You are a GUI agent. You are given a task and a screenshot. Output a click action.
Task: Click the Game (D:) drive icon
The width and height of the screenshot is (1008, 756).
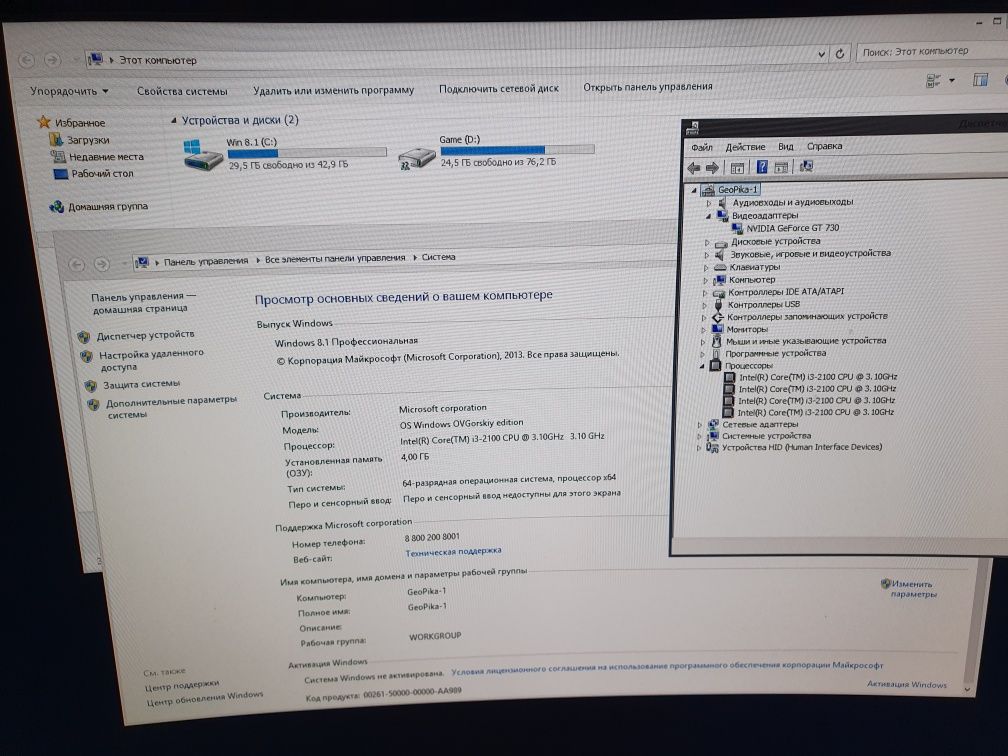point(417,157)
